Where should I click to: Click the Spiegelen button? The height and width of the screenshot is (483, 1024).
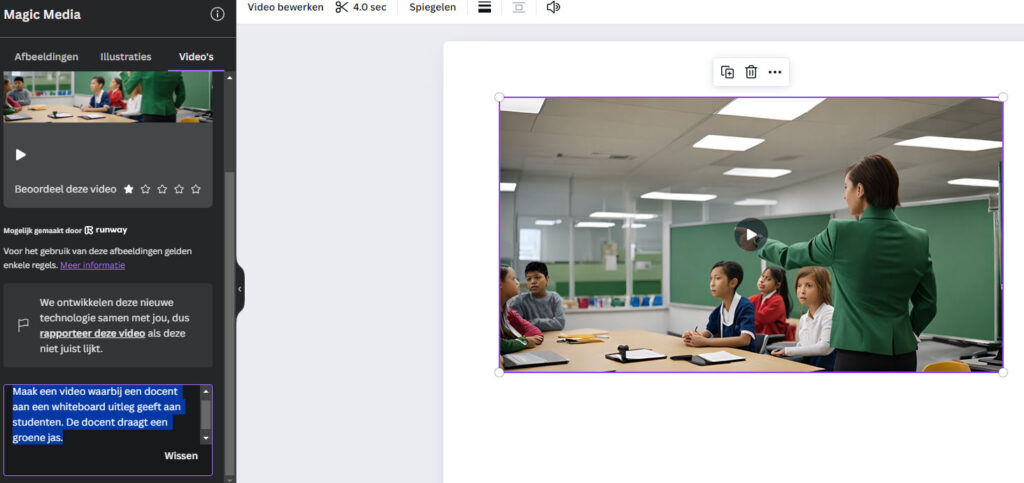click(432, 7)
